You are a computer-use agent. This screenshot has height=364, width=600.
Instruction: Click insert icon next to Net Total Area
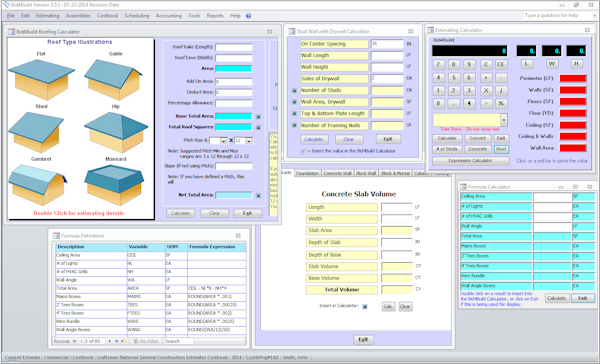pyautogui.click(x=258, y=196)
